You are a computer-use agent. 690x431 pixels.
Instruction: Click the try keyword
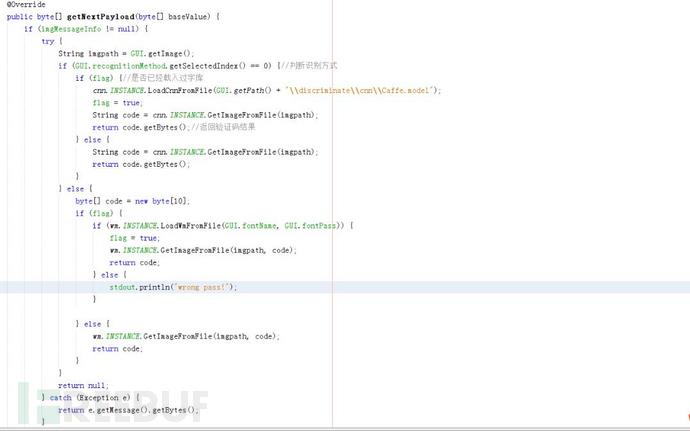[x=48, y=41]
